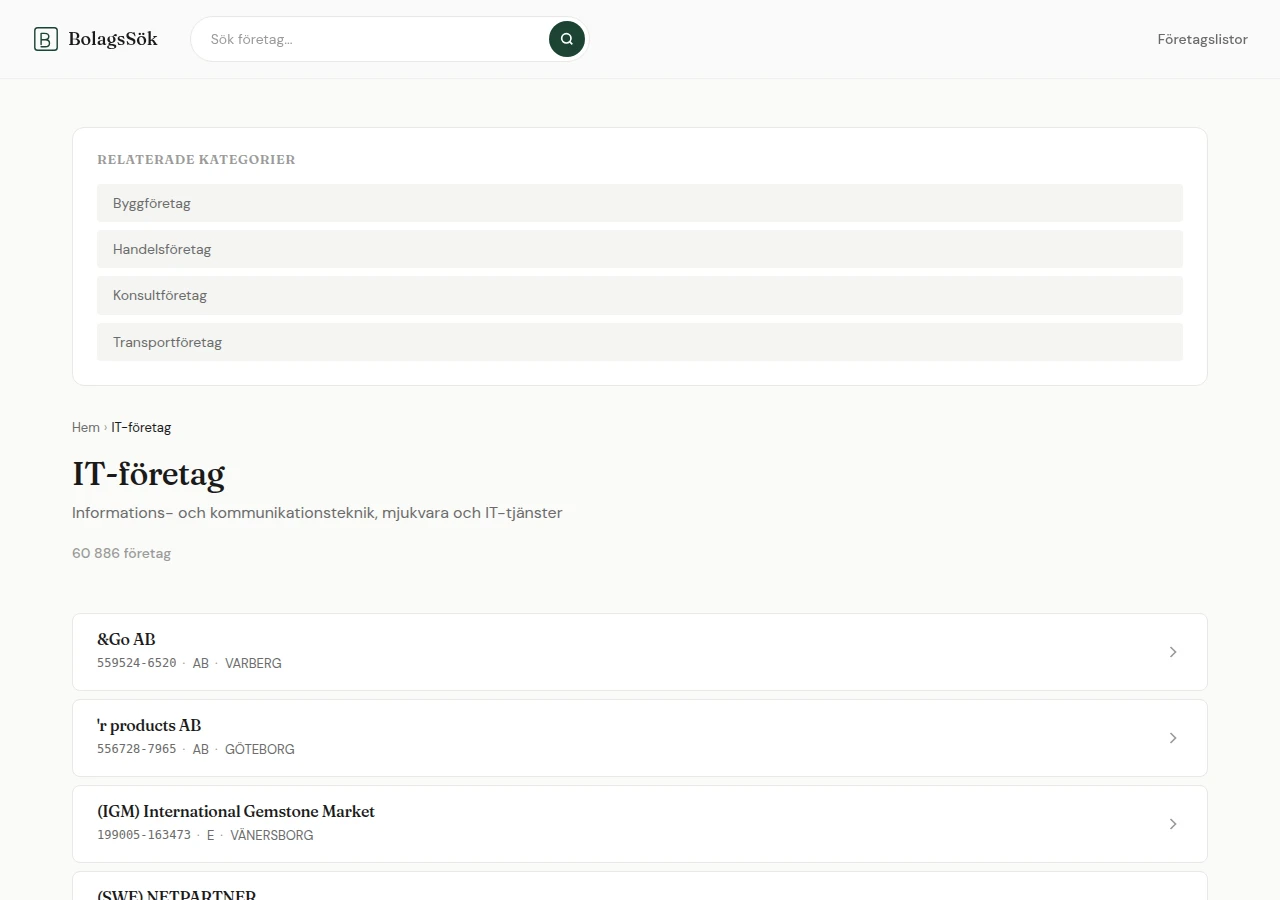Click org number 556728-7965
The image size is (1280, 900).
tap(137, 749)
